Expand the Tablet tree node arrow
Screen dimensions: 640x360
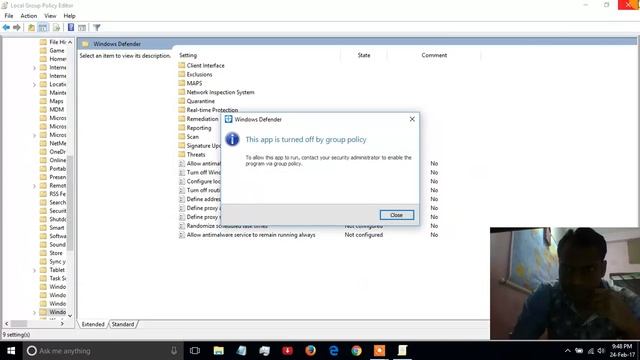pyautogui.click(x=34, y=270)
